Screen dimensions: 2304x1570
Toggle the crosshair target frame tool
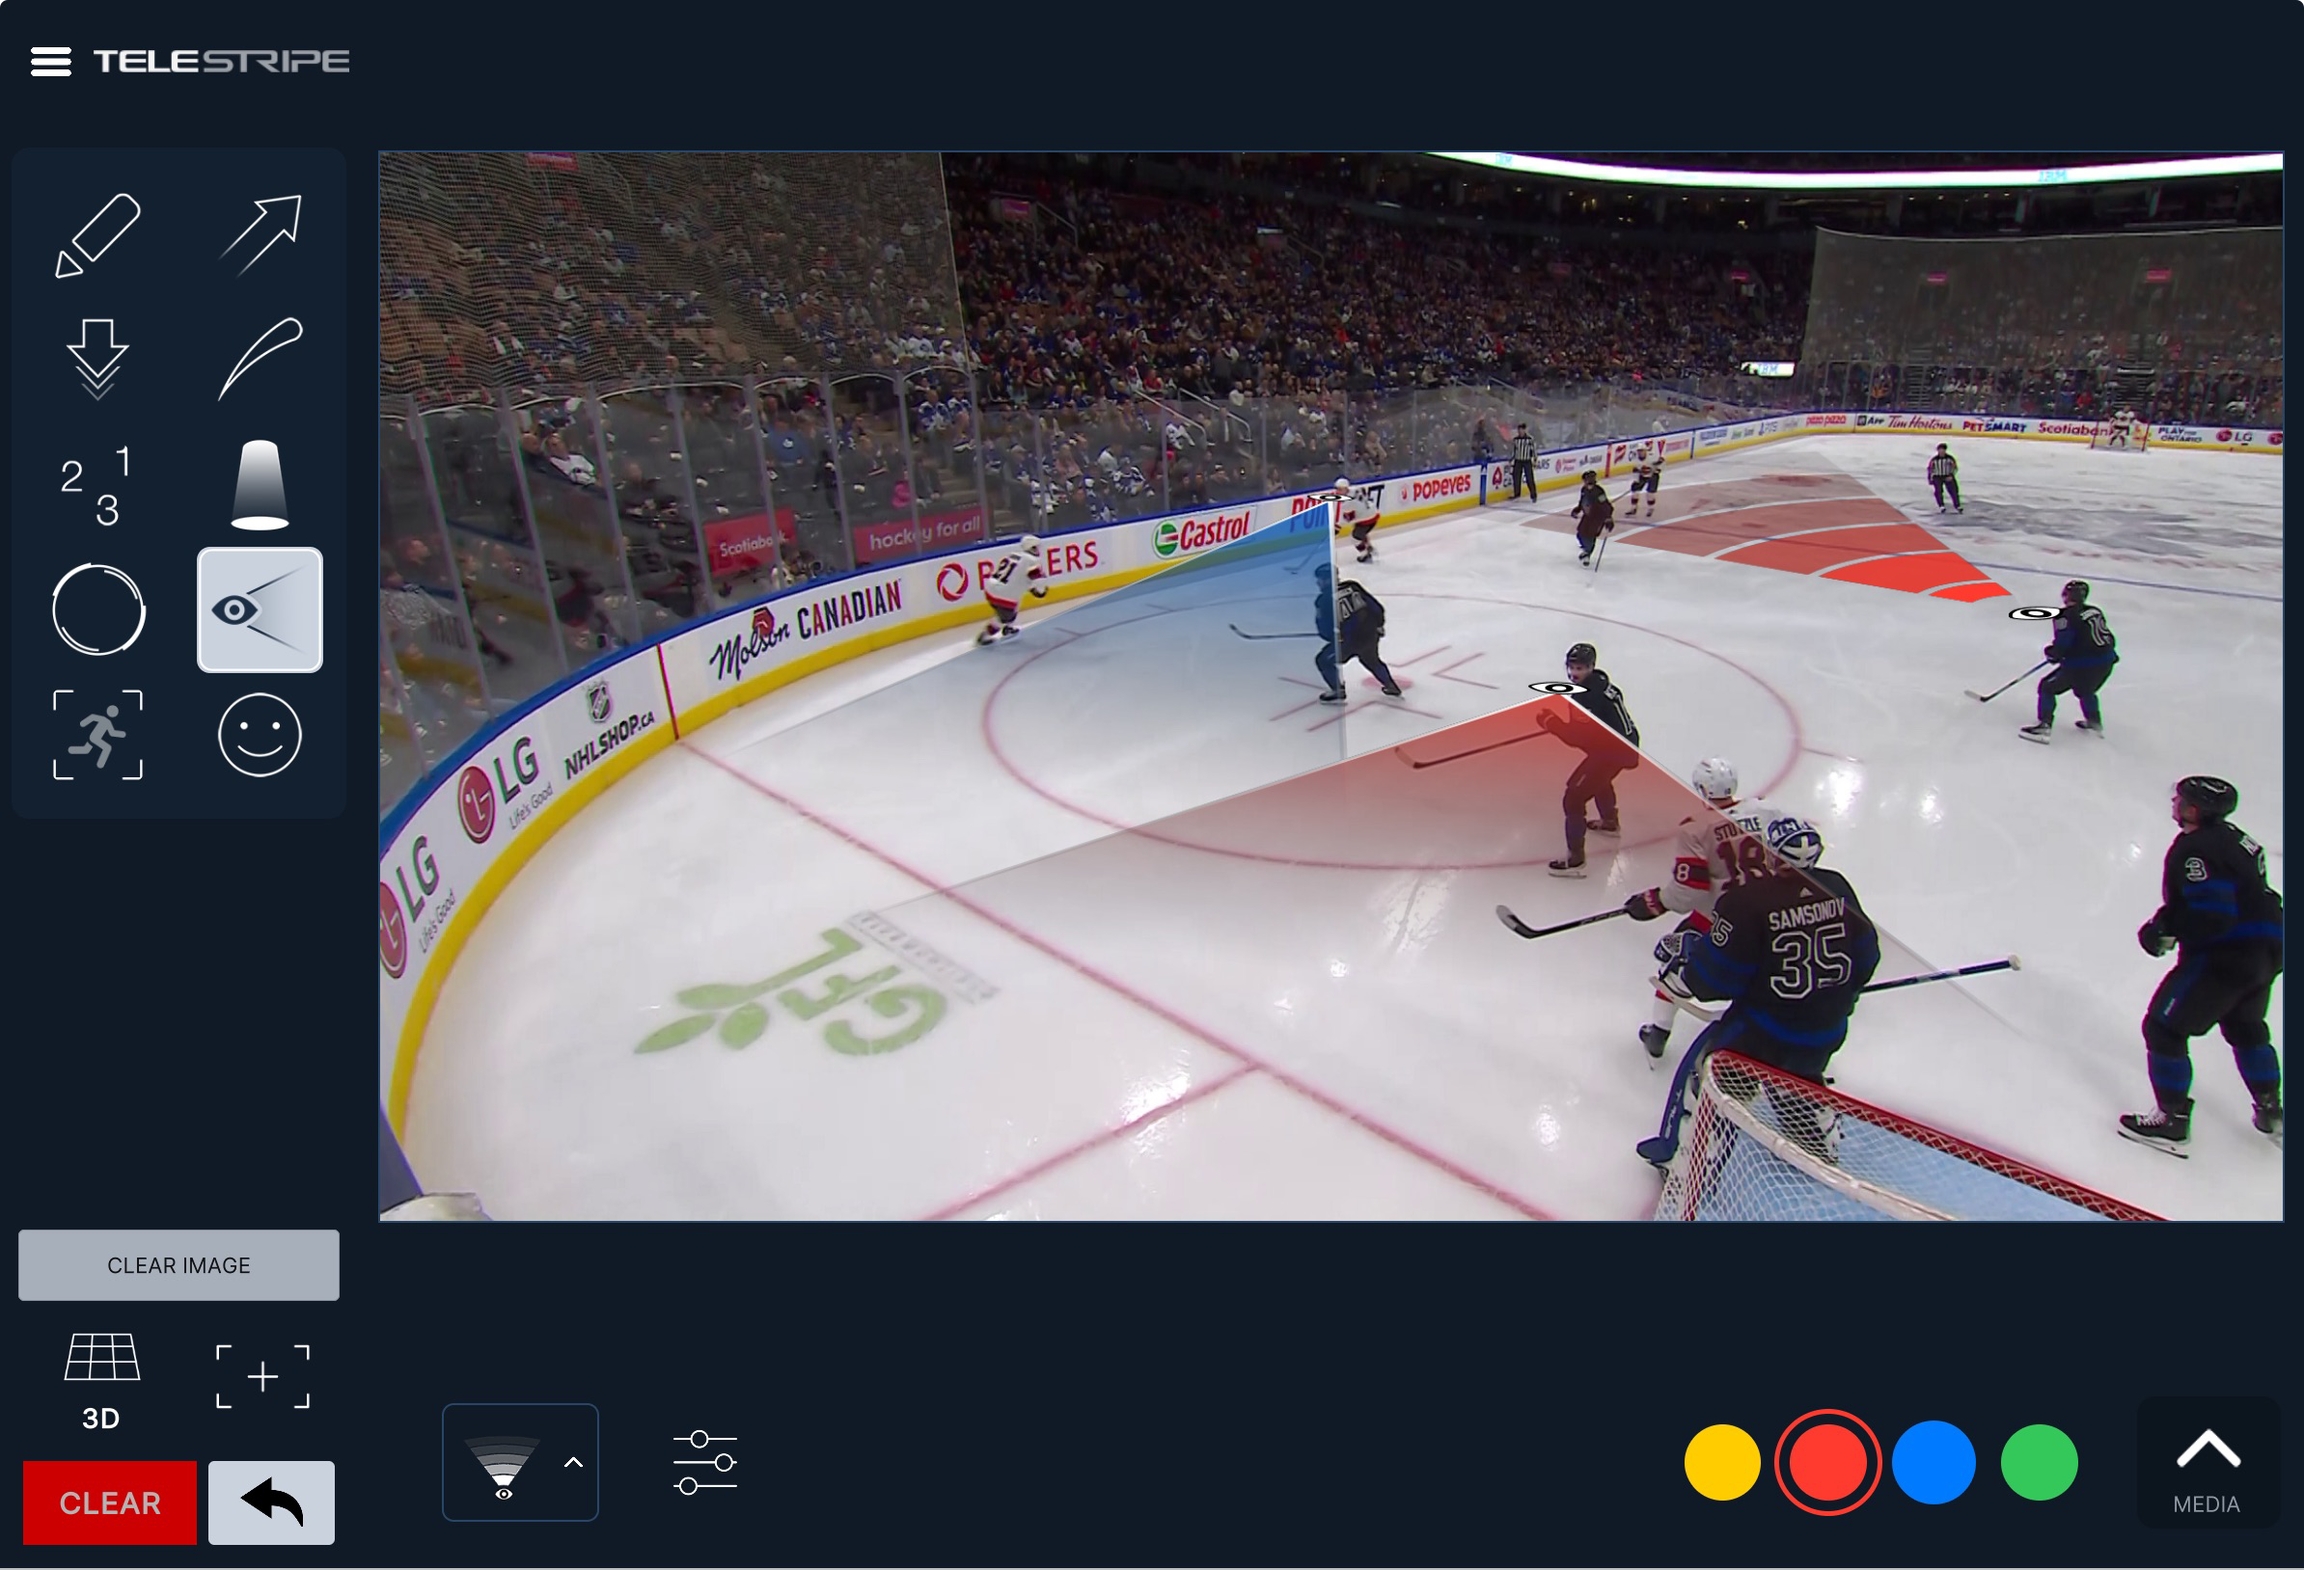[x=263, y=1377]
